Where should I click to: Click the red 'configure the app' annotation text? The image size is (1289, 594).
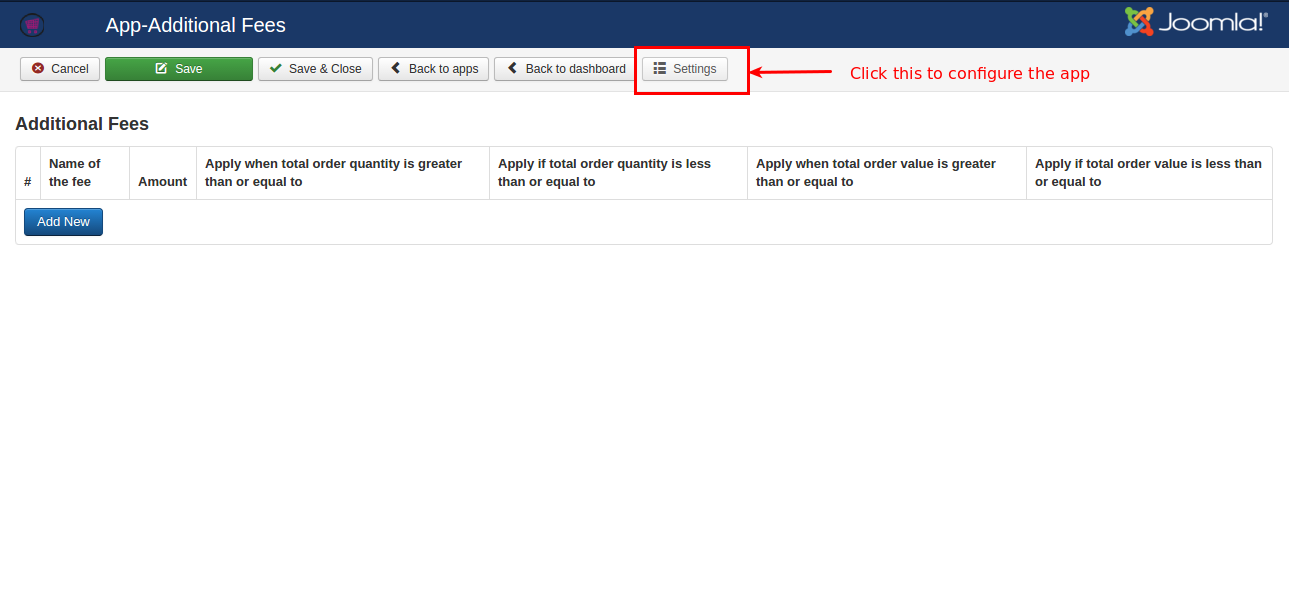(x=969, y=73)
